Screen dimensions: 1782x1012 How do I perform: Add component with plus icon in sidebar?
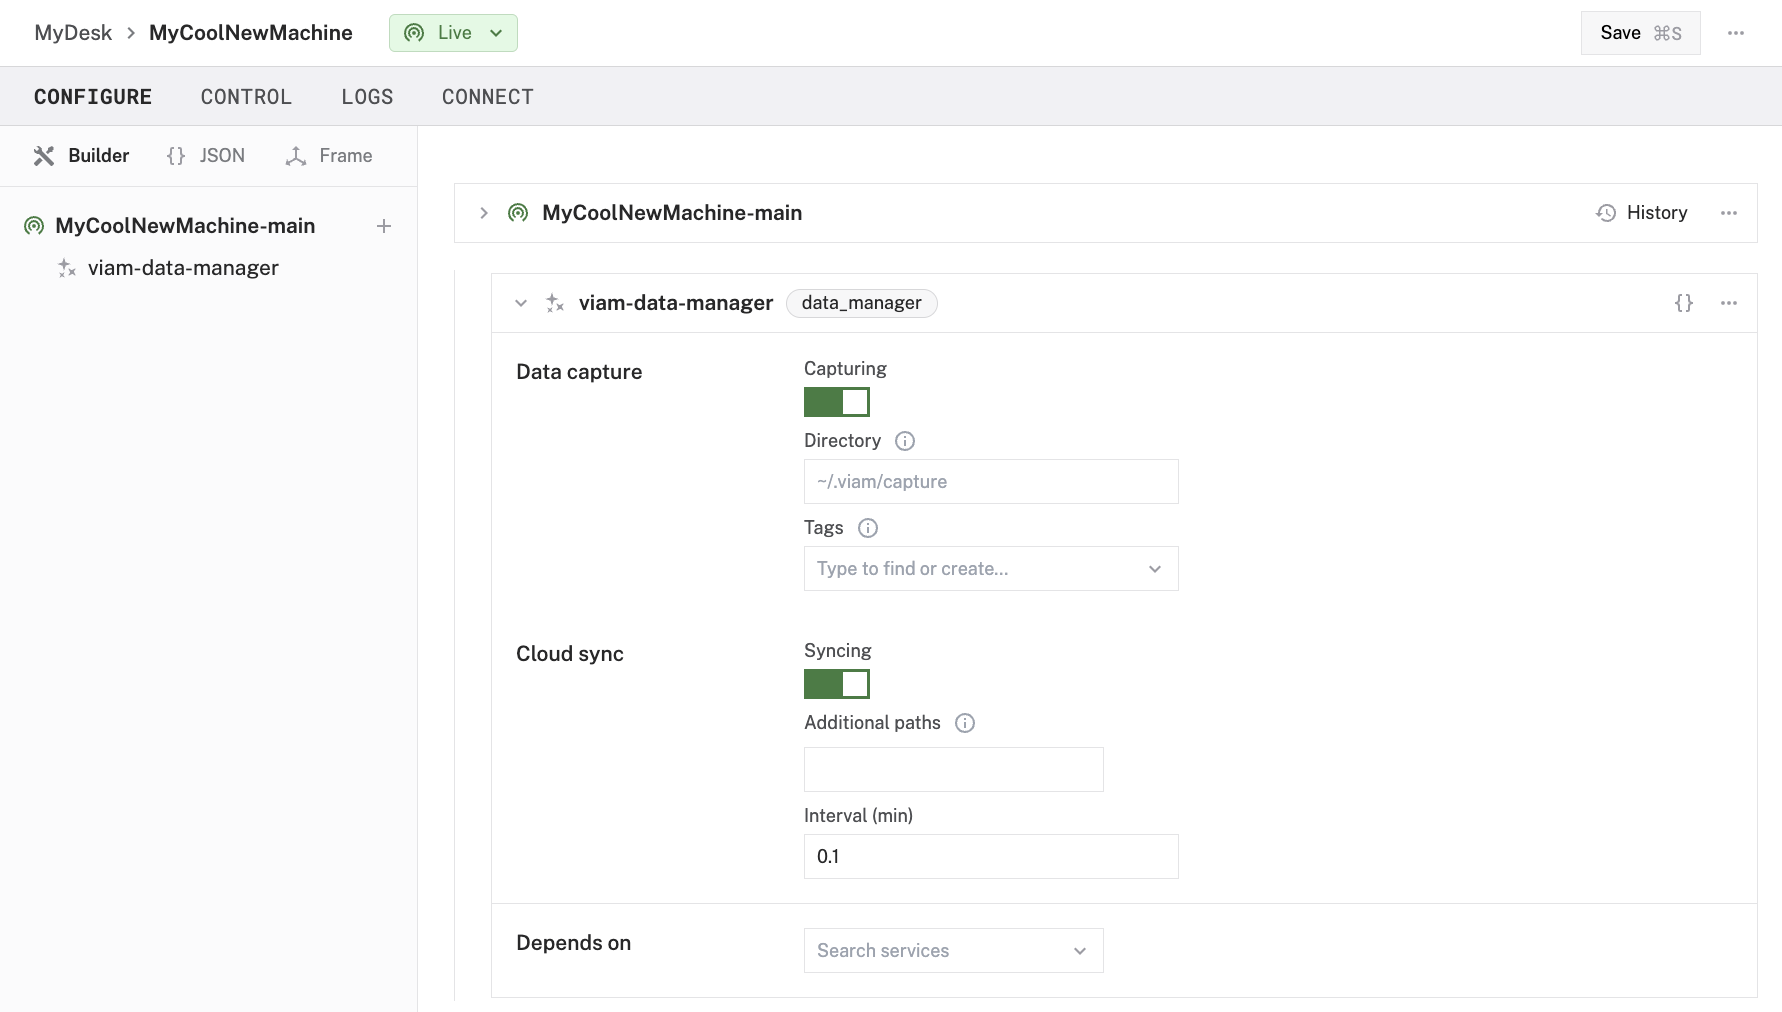tap(384, 226)
